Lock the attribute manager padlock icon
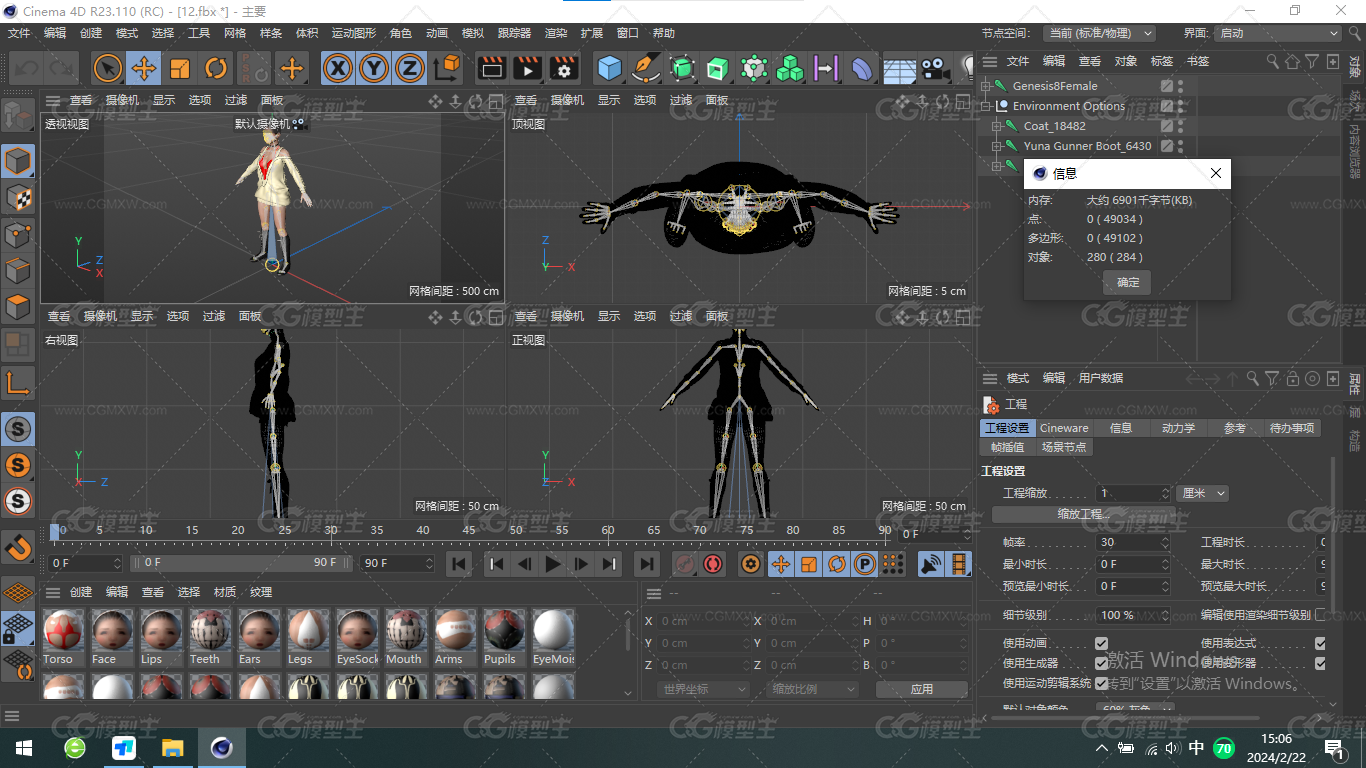This screenshot has height=768, width=1366. tap(1294, 379)
